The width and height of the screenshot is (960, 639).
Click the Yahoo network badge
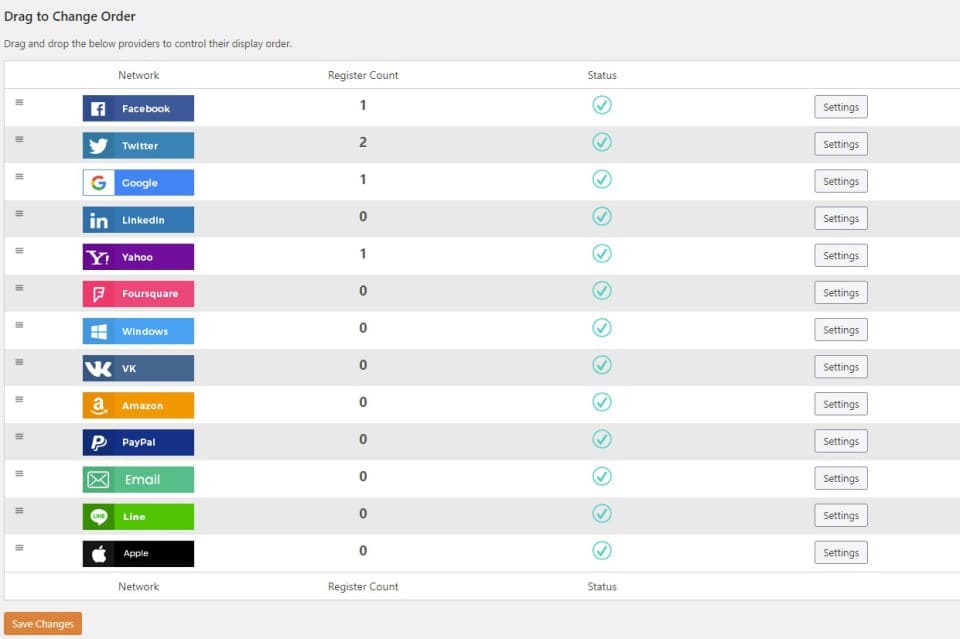click(138, 256)
